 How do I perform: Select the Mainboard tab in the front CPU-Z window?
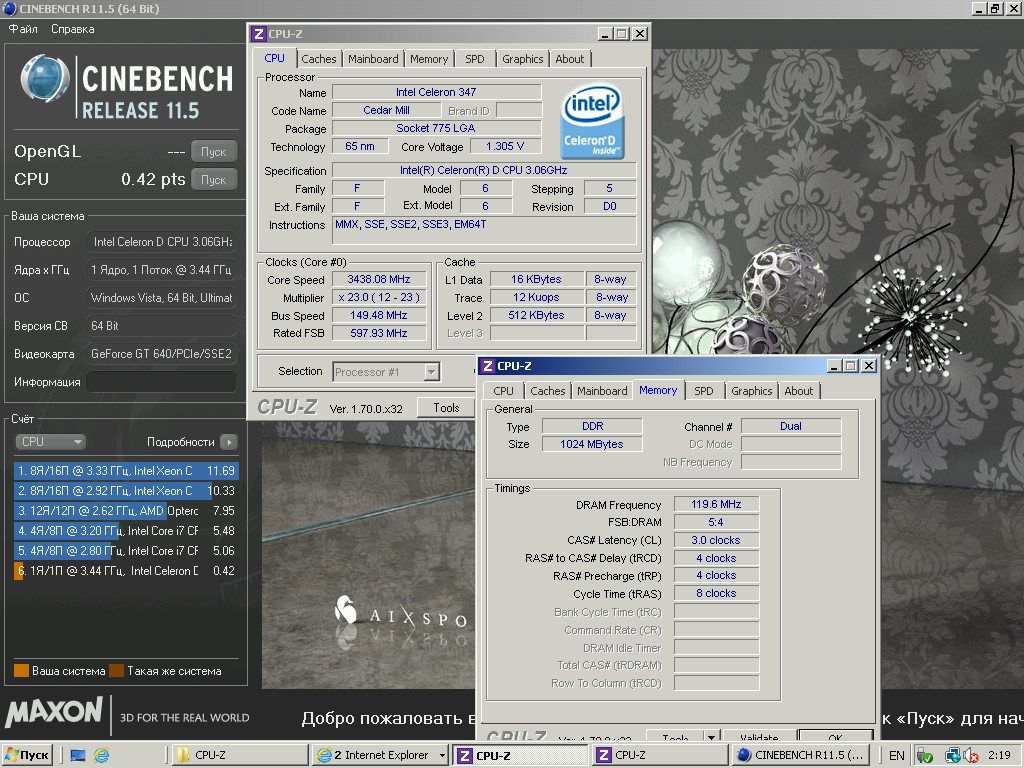[x=602, y=391]
